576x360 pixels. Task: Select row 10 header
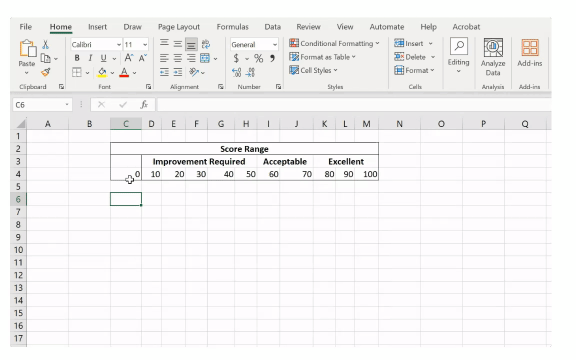point(18,250)
